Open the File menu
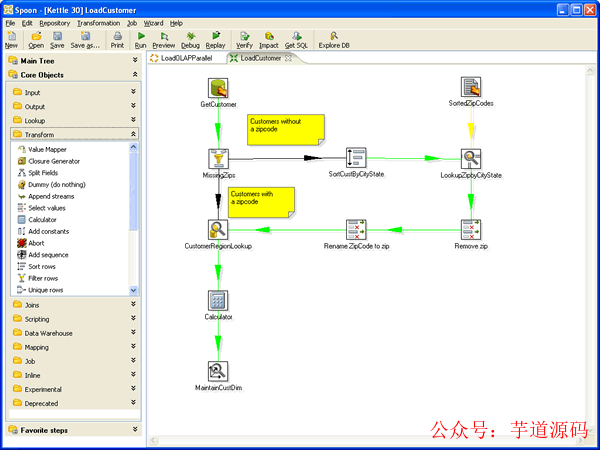This screenshot has width=600, height=450. coord(10,23)
